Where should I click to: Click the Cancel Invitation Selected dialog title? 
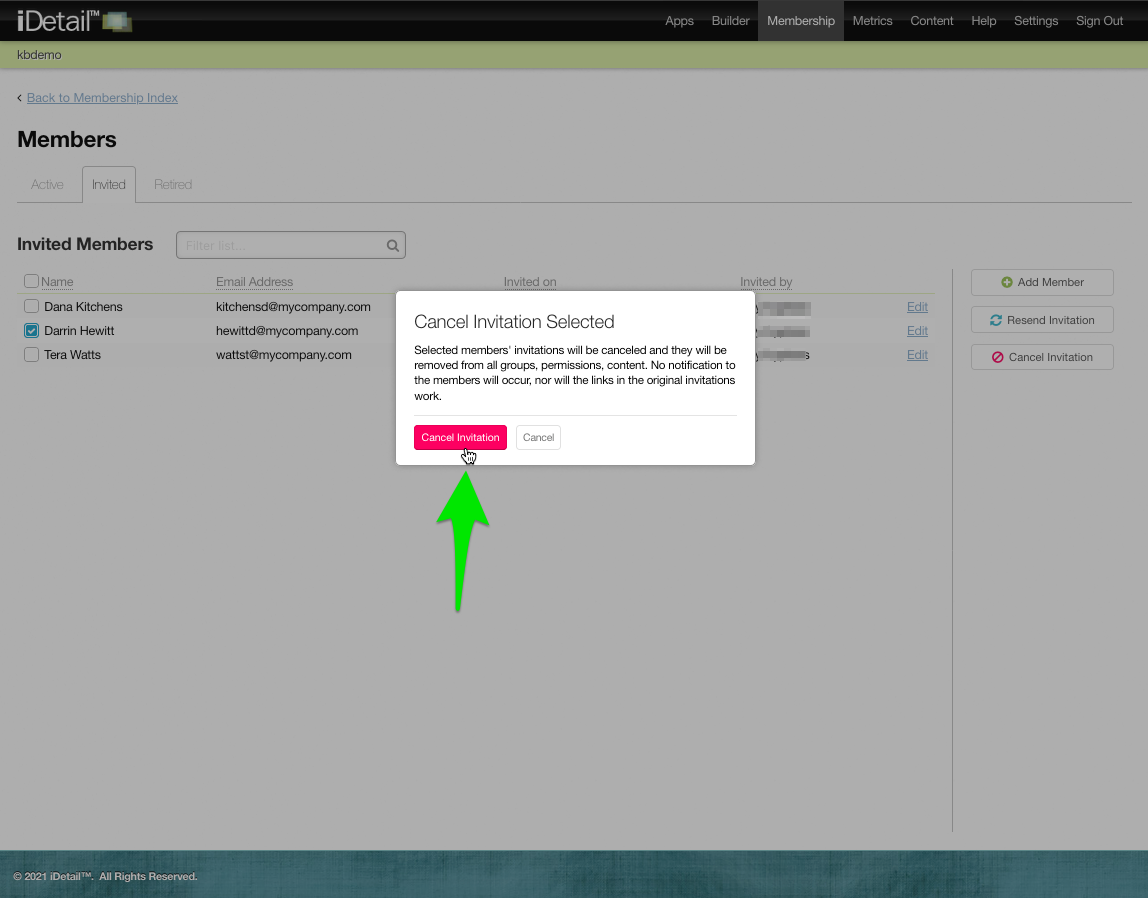(x=514, y=322)
